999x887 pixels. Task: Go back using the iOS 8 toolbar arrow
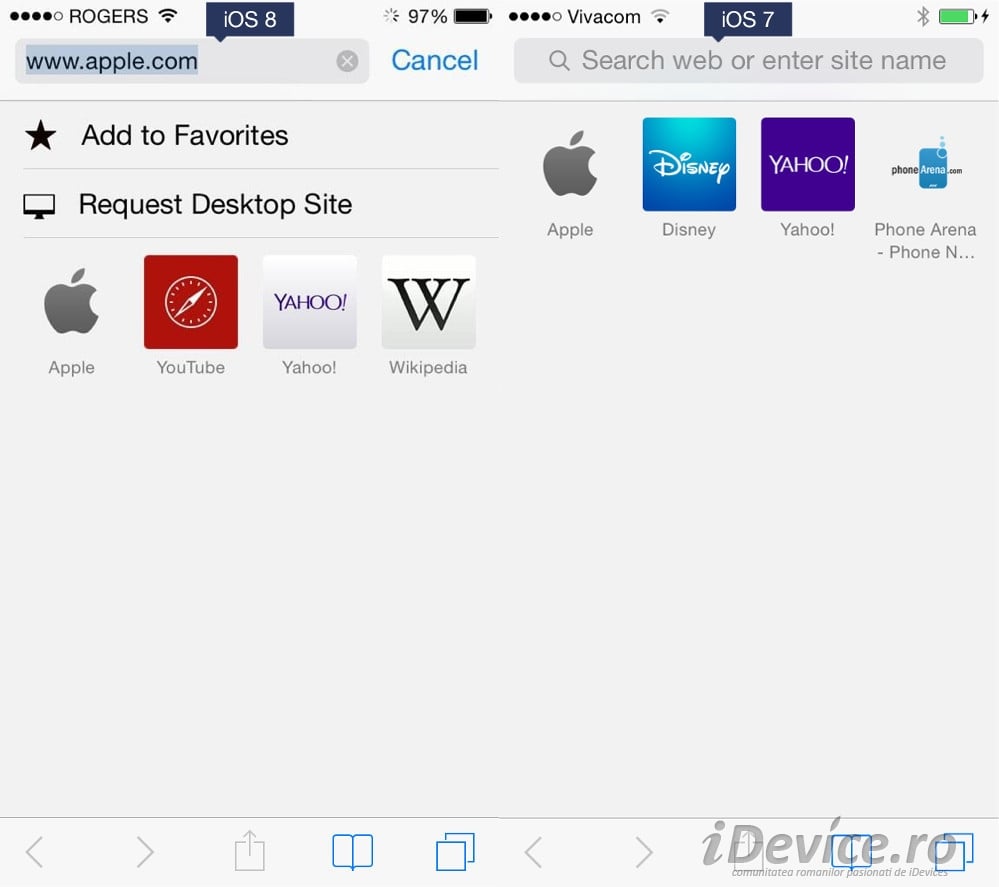pos(35,852)
